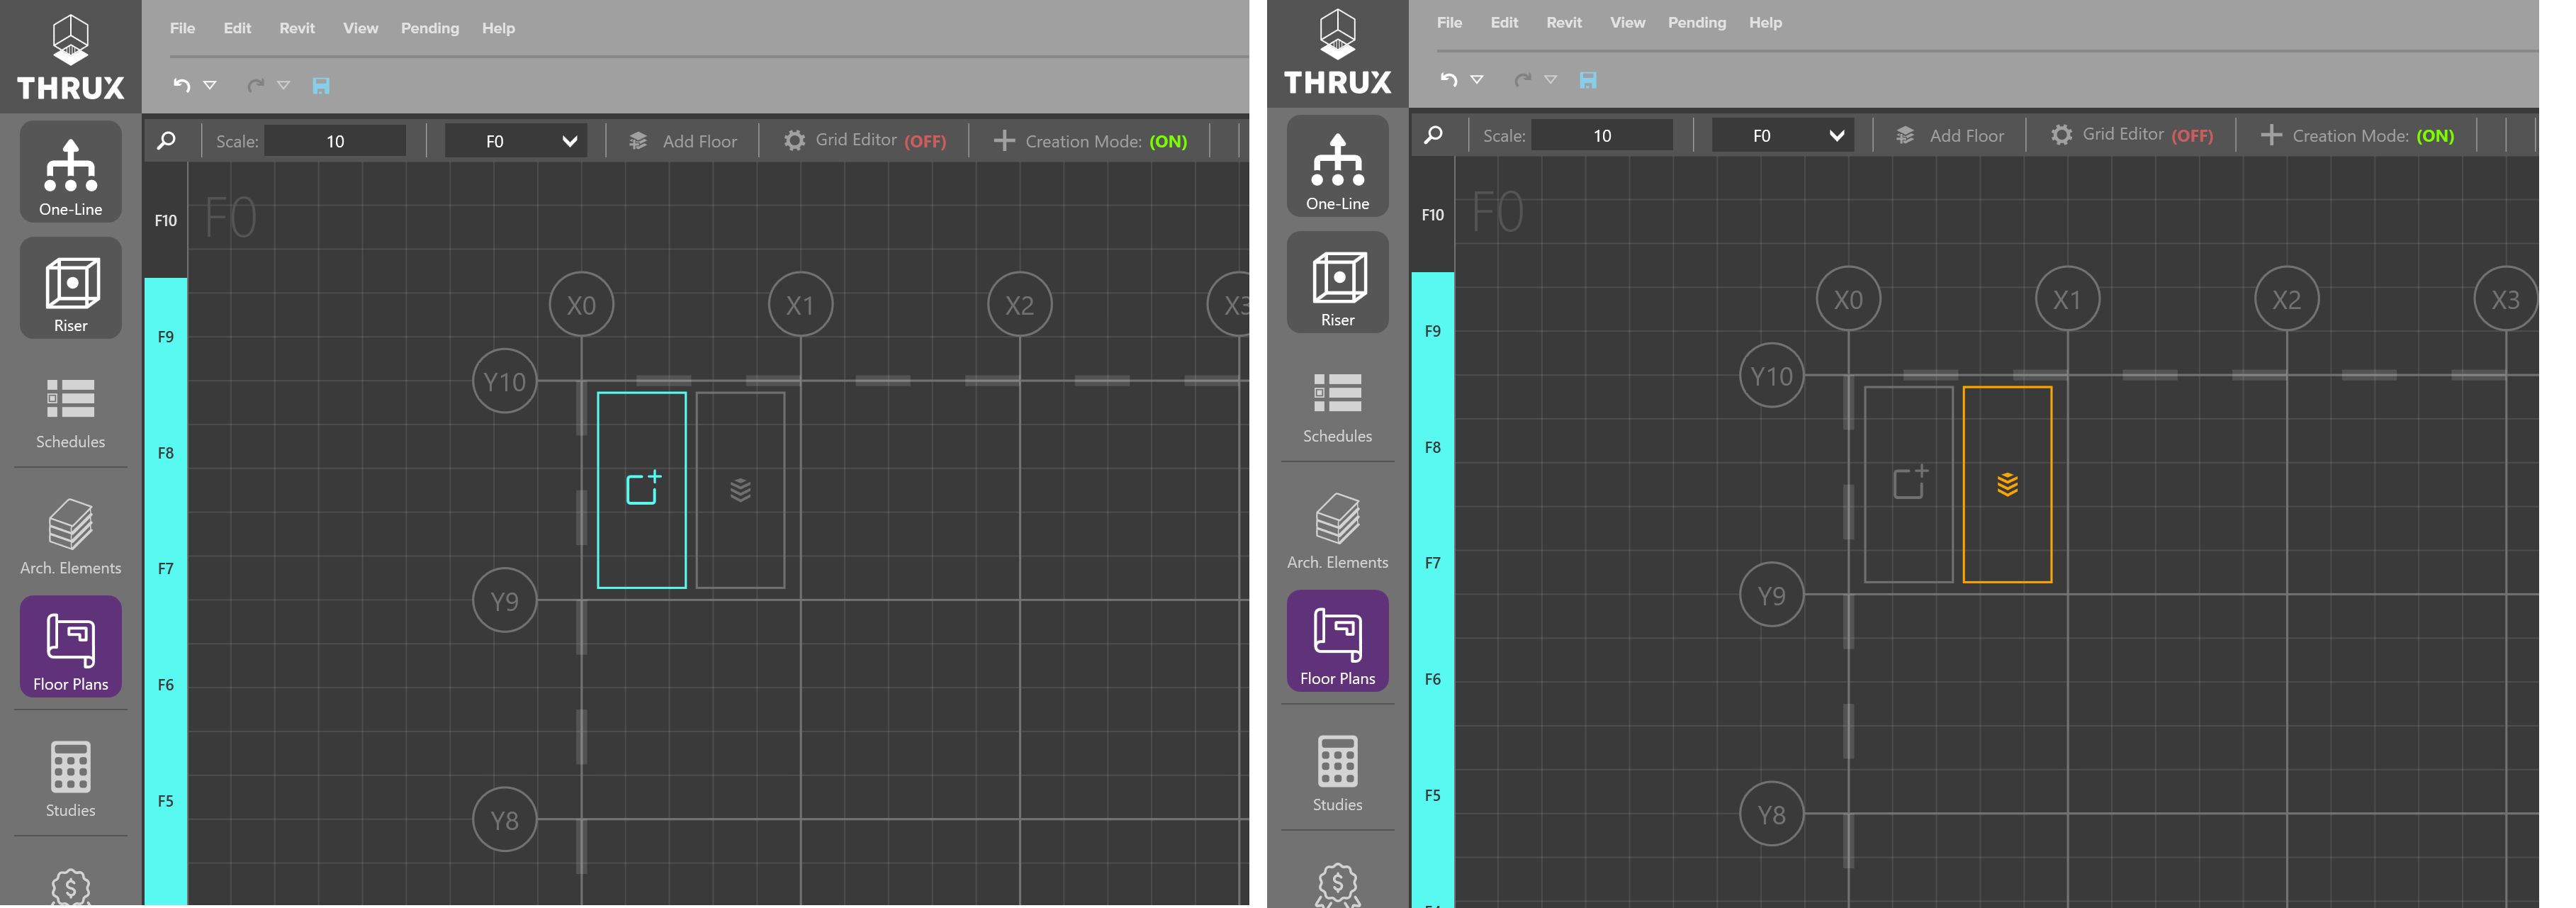Image resolution: width=2576 pixels, height=908 pixels.
Task: Click redo arrow in right window
Action: (x=1522, y=79)
